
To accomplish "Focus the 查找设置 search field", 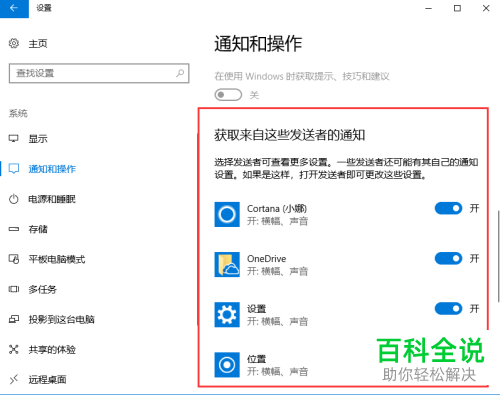I will [x=99, y=73].
